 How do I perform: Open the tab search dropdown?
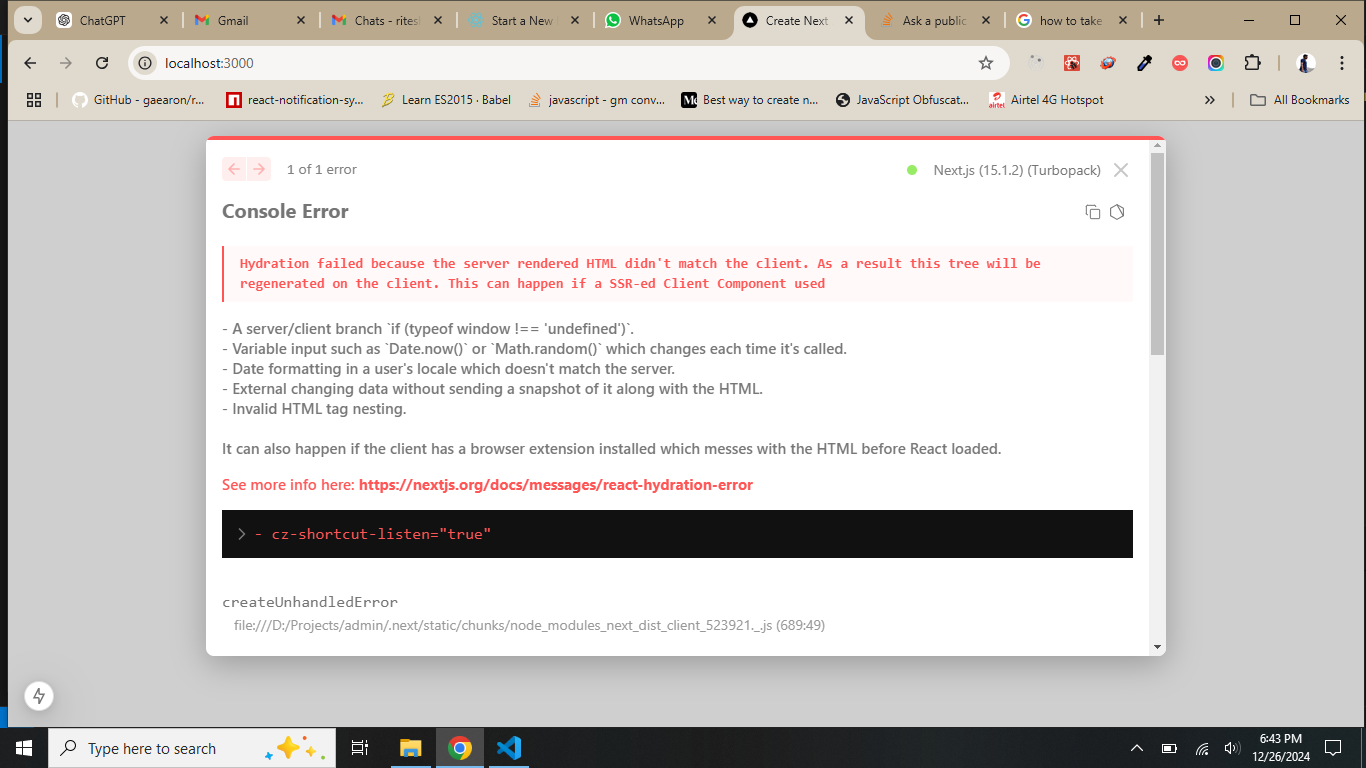pyautogui.click(x=27, y=20)
